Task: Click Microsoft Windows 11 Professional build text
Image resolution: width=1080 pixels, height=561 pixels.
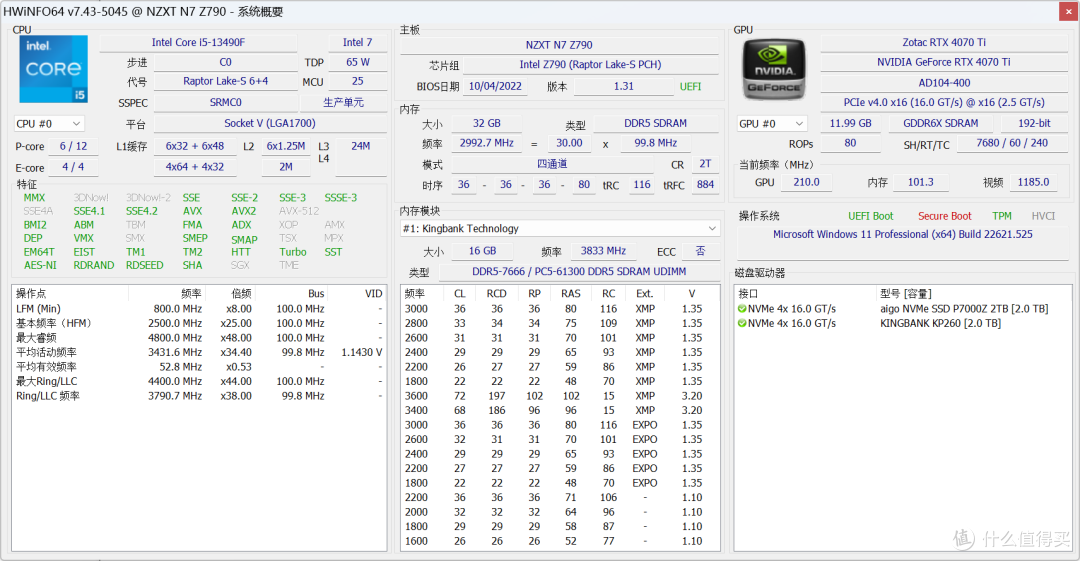Action: (x=902, y=234)
